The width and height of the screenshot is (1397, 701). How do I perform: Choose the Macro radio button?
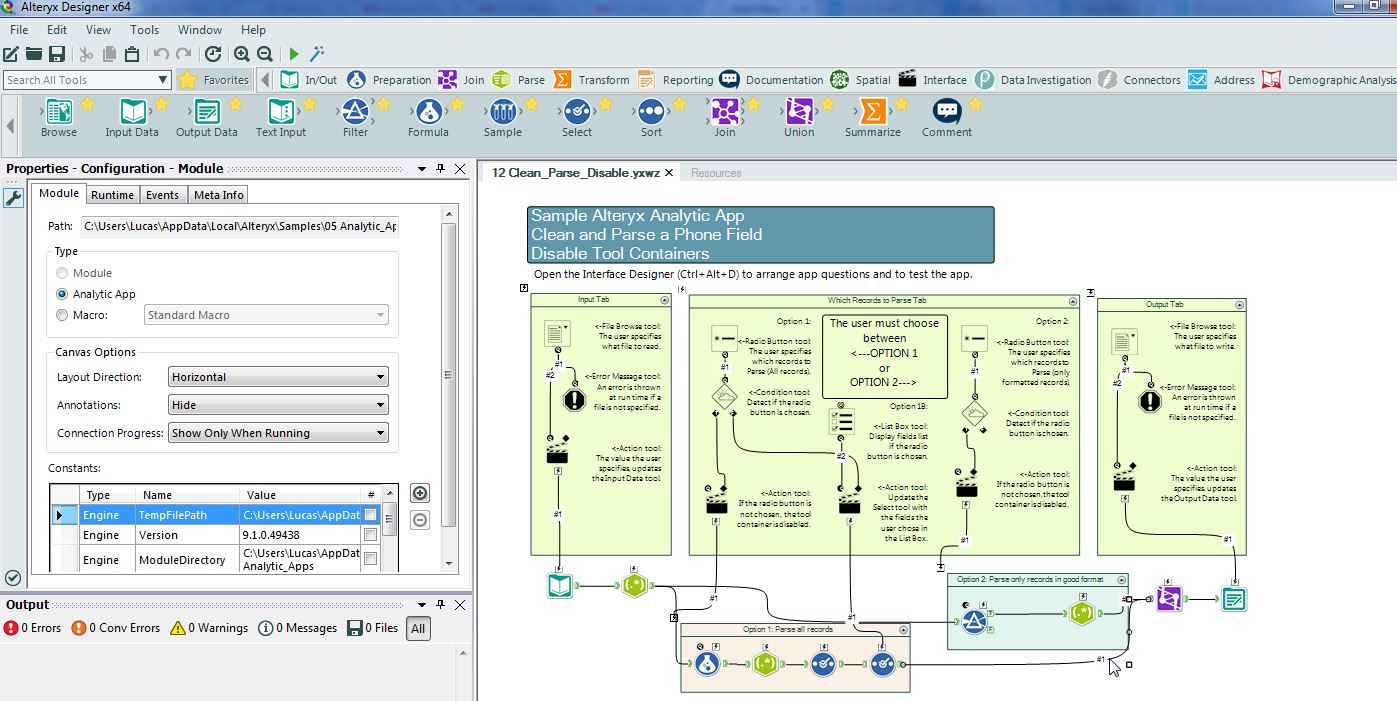coord(63,315)
